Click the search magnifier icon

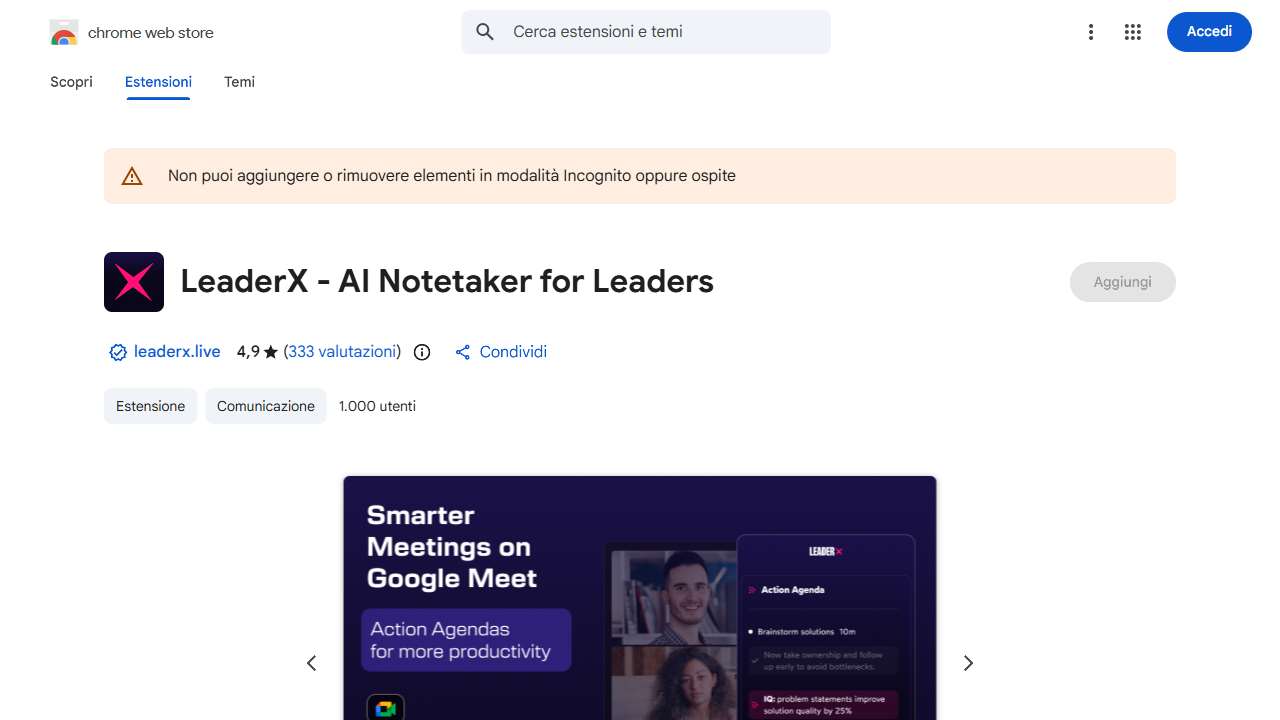pyautogui.click(x=485, y=32)
